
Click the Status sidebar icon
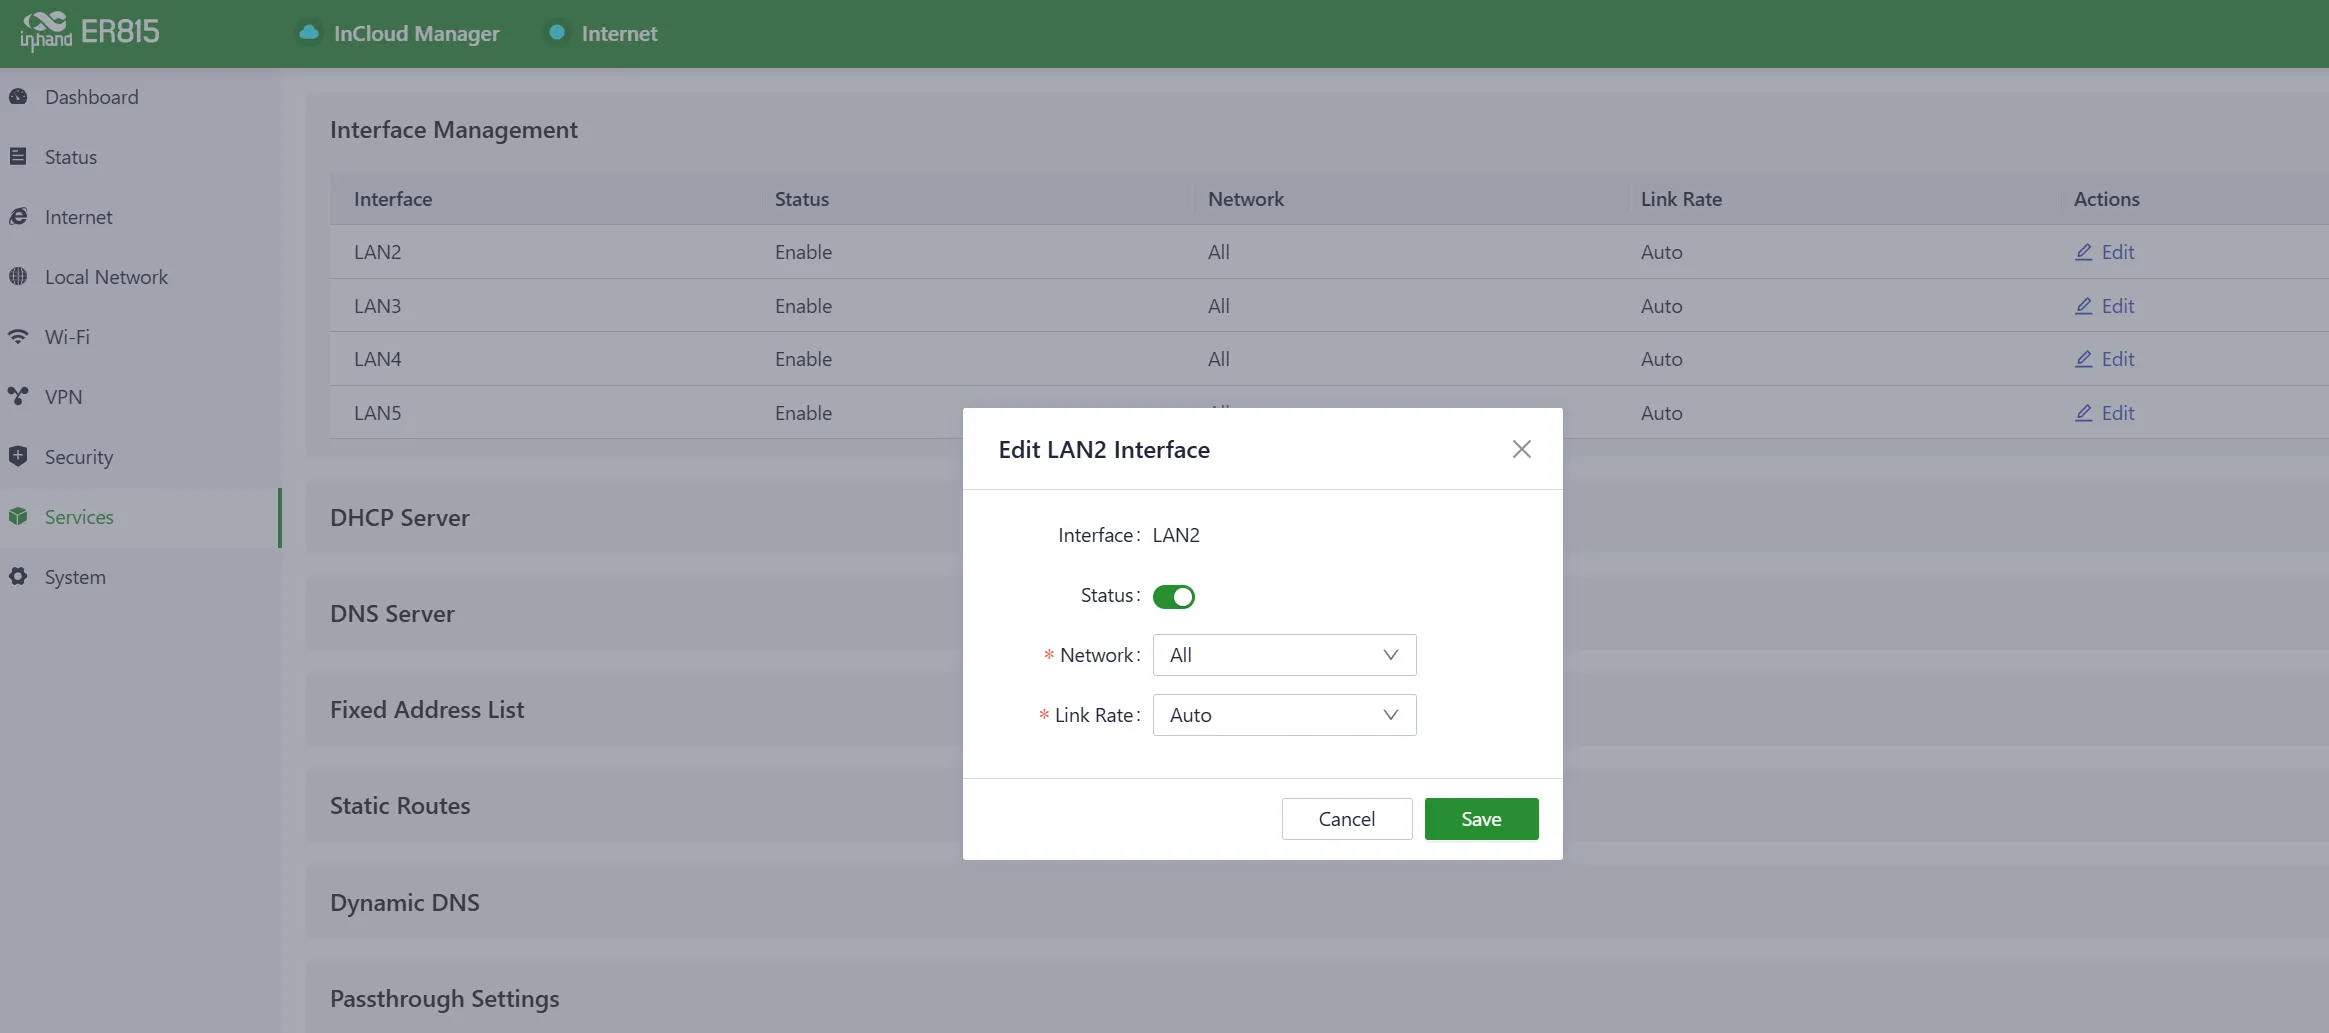[18, 157]
